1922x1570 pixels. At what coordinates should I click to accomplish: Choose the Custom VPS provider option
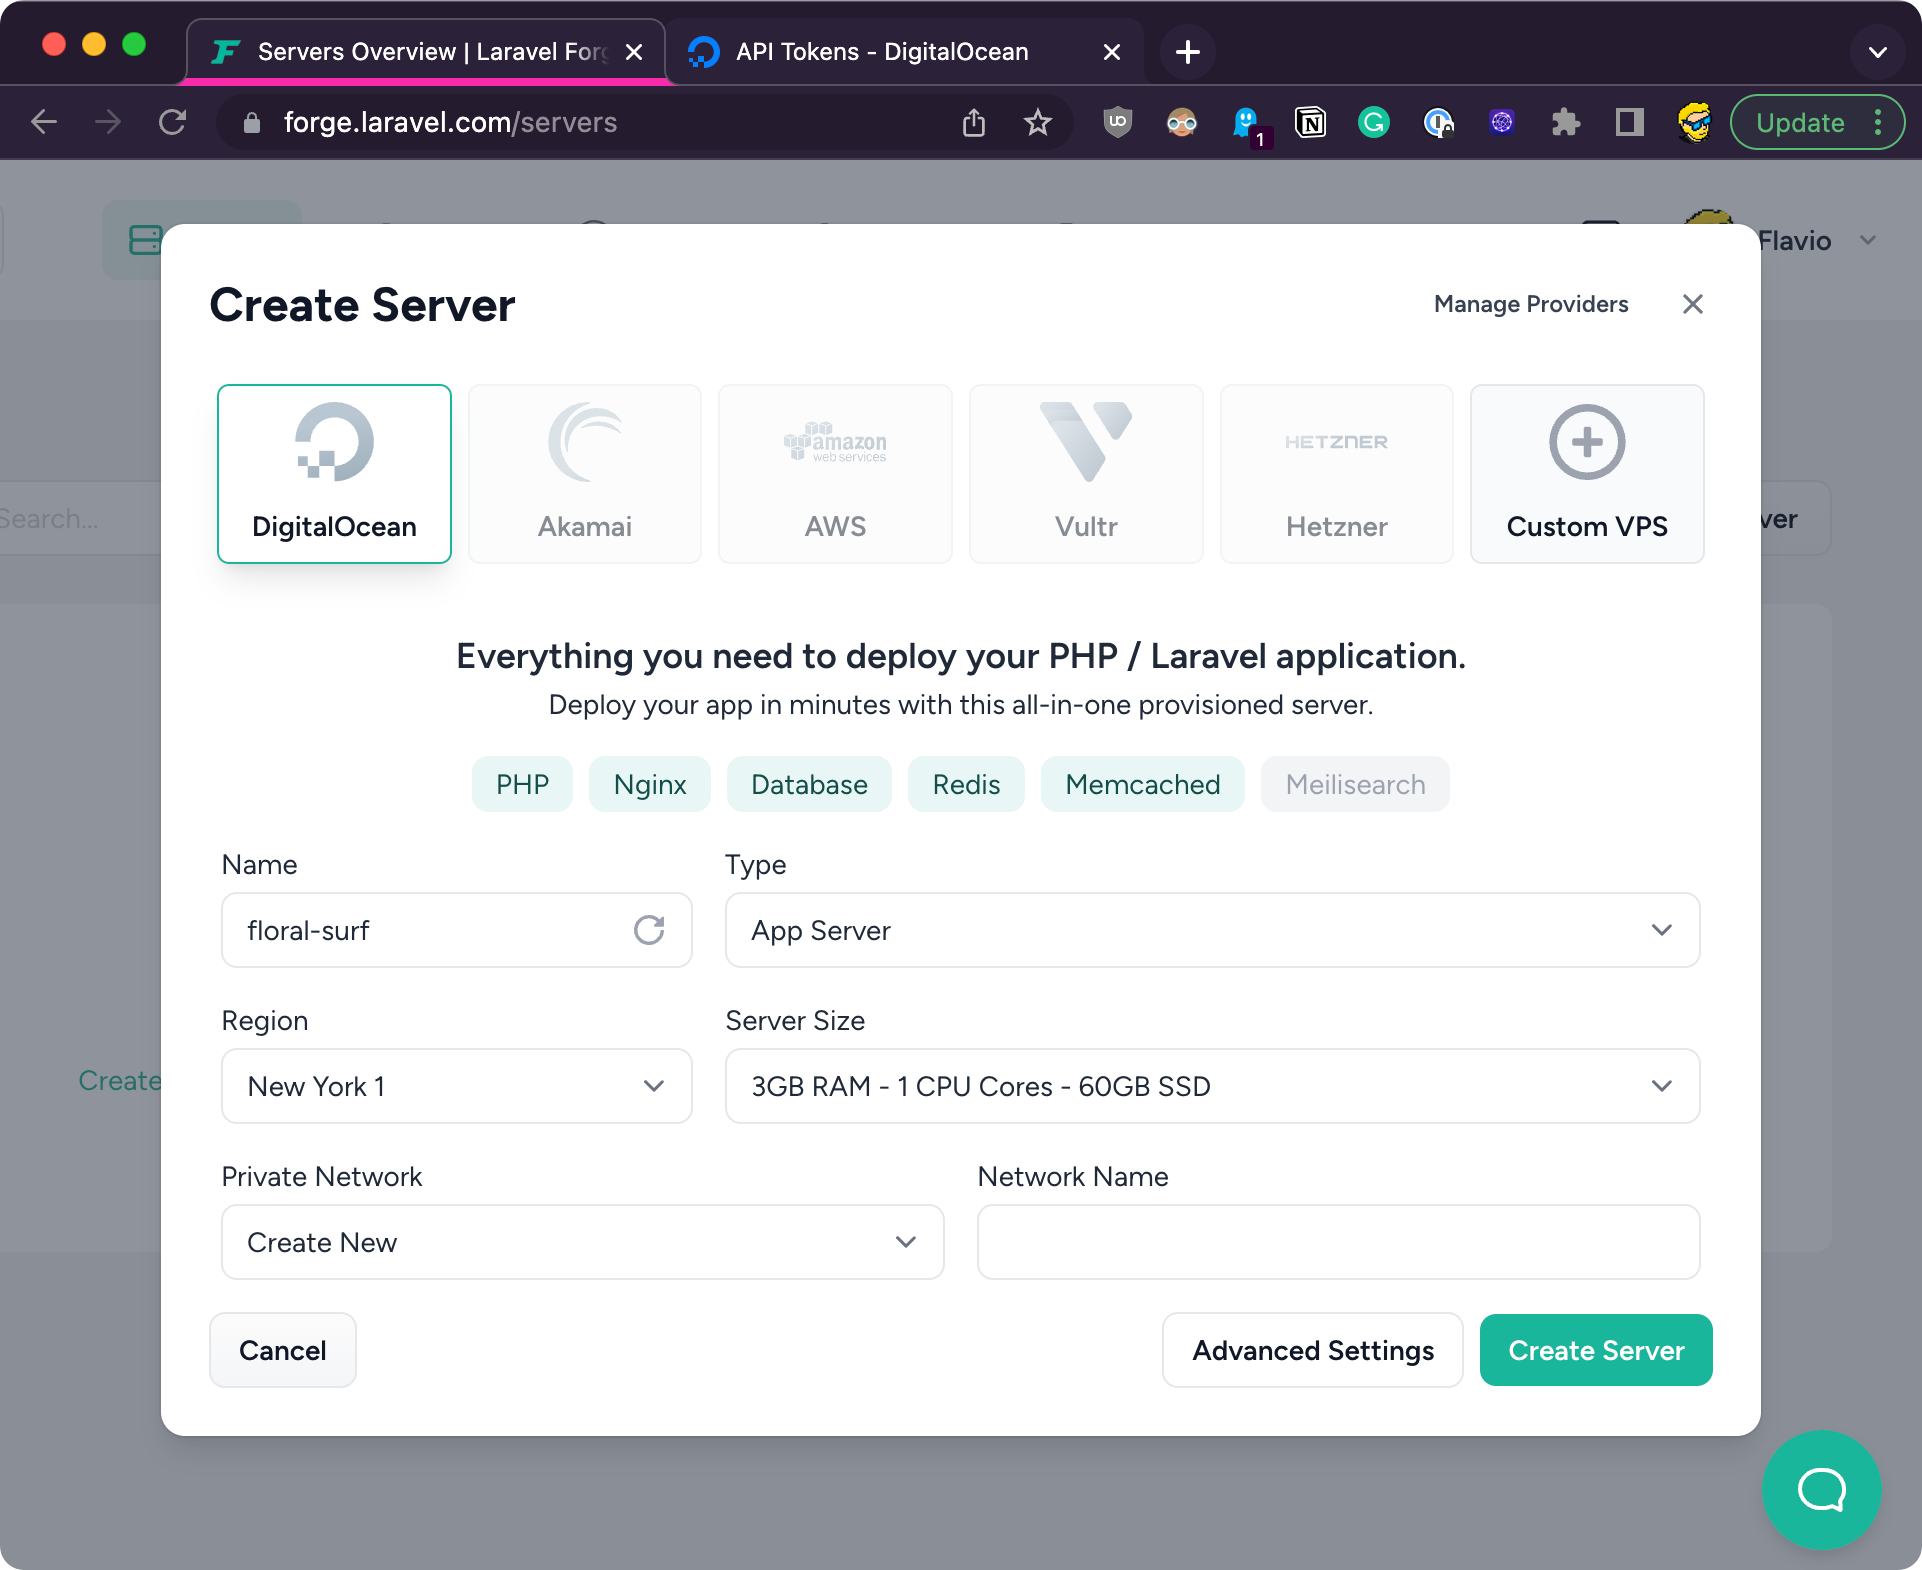pos(1586,473)
